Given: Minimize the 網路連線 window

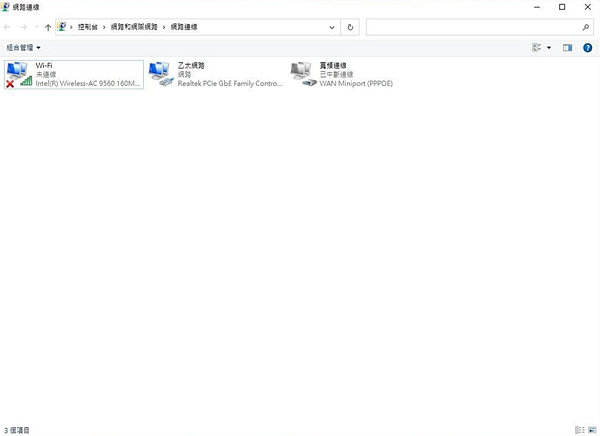Looking at the screenshot, I should (537, 7).
